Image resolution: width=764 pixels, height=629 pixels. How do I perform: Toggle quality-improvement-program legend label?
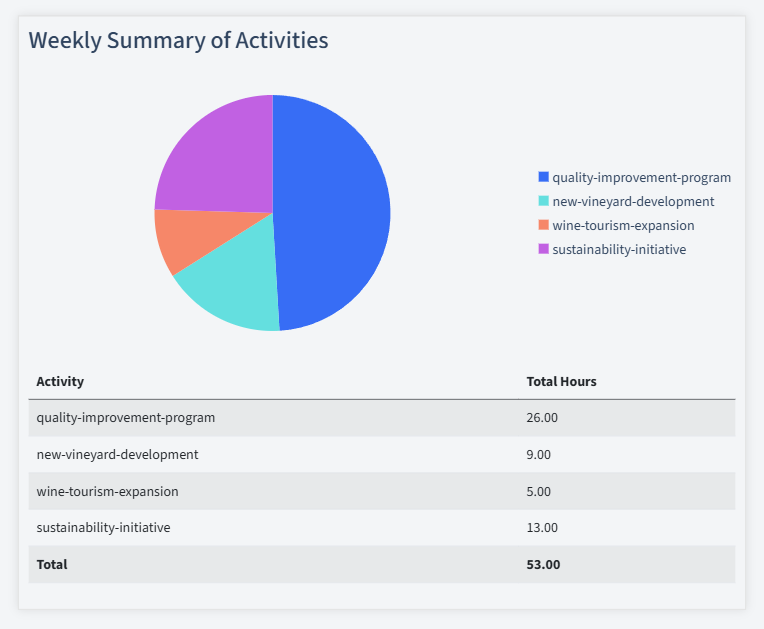click(x=641, y=177)
